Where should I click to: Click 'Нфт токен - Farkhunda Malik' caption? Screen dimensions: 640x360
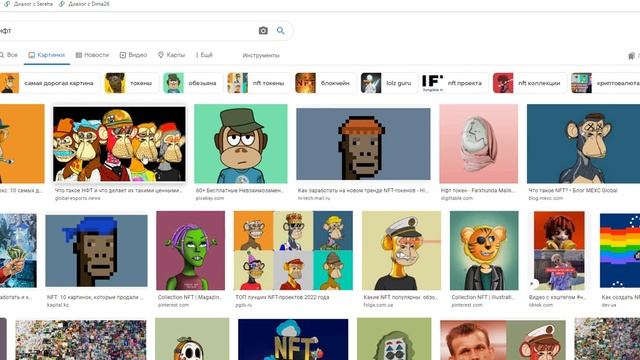tap(478, 191)
